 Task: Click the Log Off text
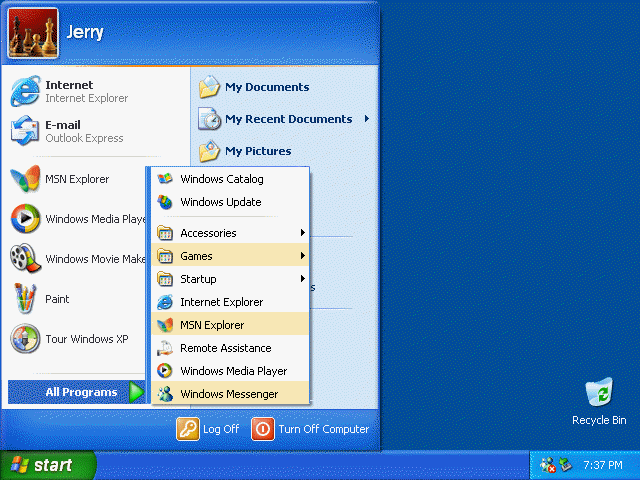[x=221, y=429]
